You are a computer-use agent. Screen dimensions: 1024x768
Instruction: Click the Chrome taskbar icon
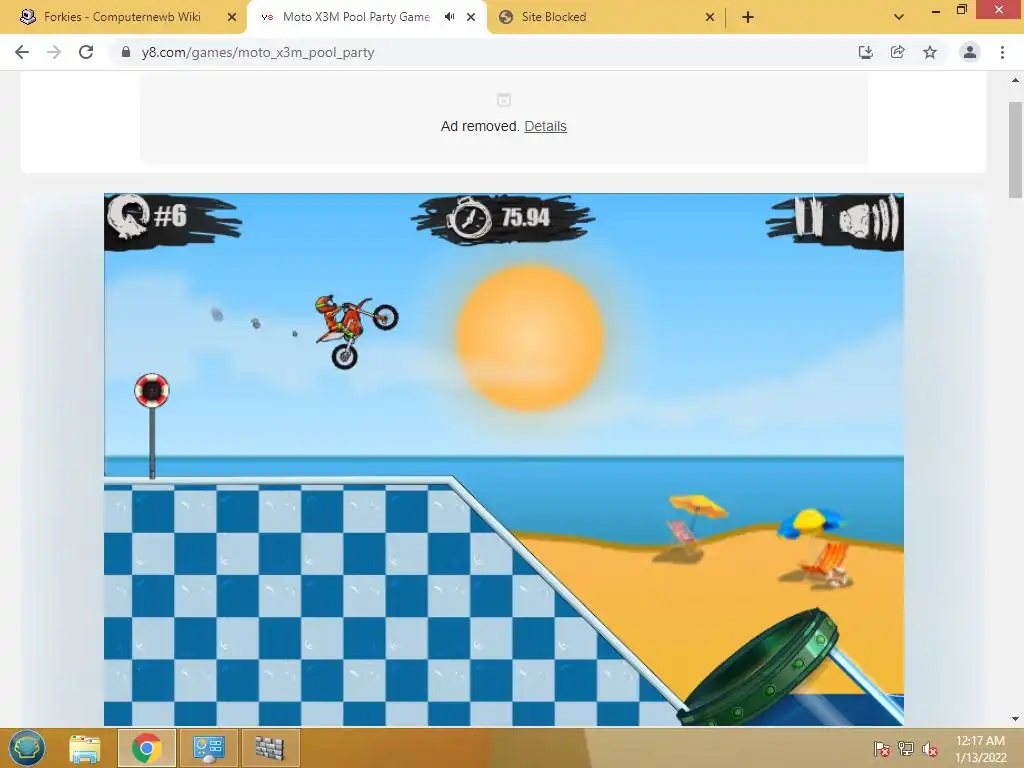(x=146, y=748)
